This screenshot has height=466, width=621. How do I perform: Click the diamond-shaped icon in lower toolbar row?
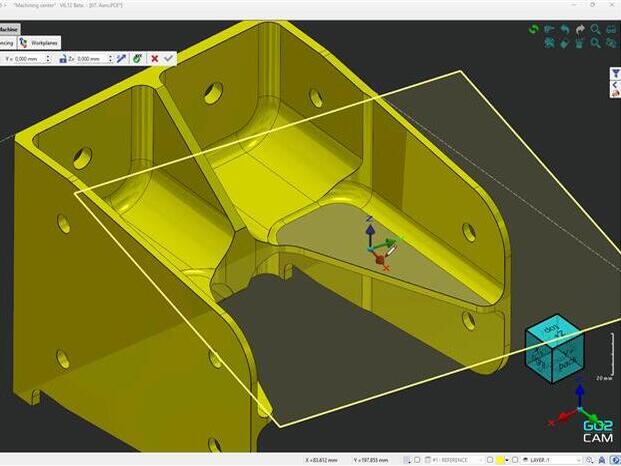click(565, 43)
